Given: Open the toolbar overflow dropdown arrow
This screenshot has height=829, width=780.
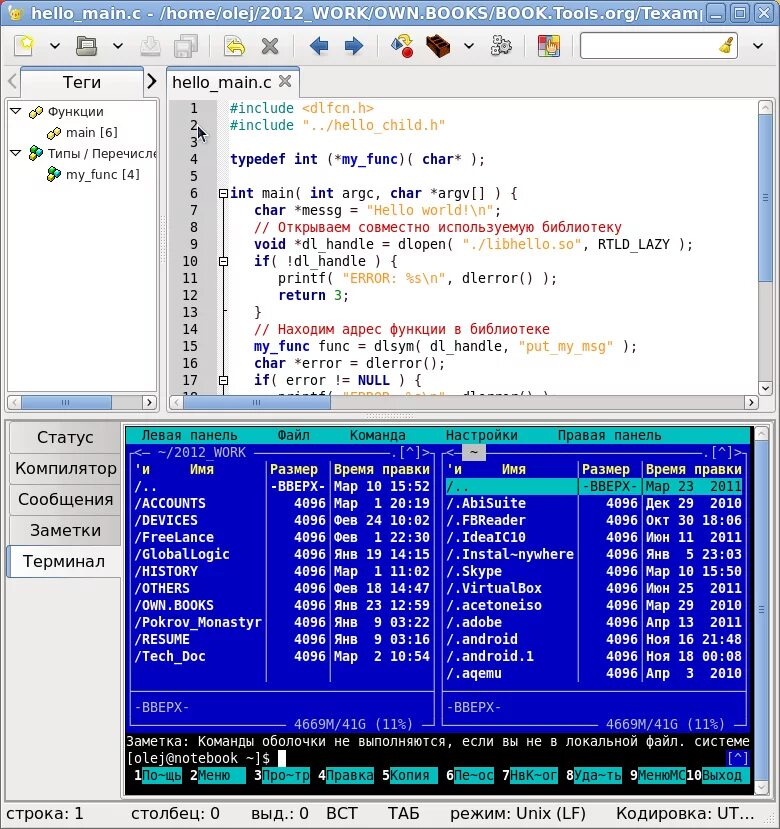Looking at the screenshot, I should (757, 46).
